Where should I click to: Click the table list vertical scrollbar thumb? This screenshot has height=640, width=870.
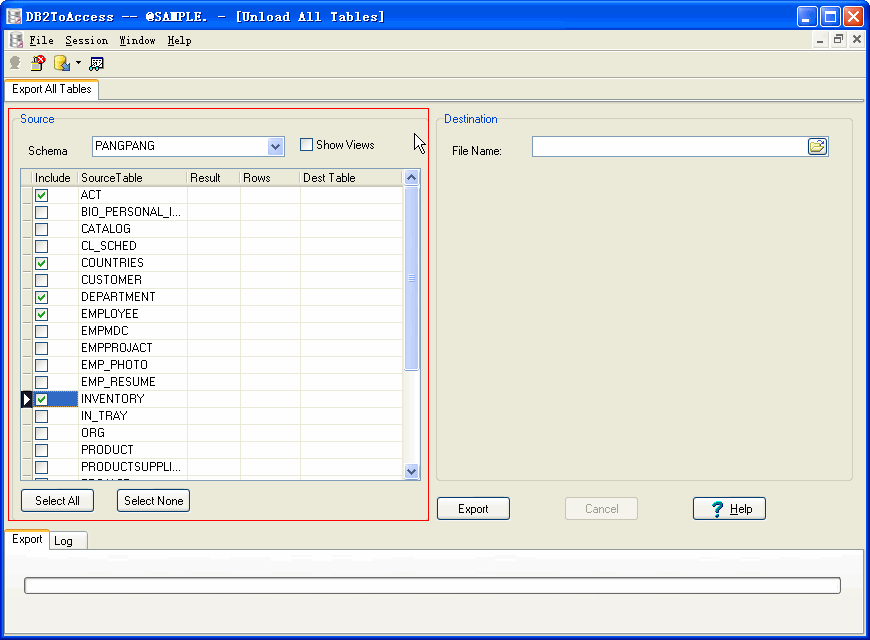point(411,278)
